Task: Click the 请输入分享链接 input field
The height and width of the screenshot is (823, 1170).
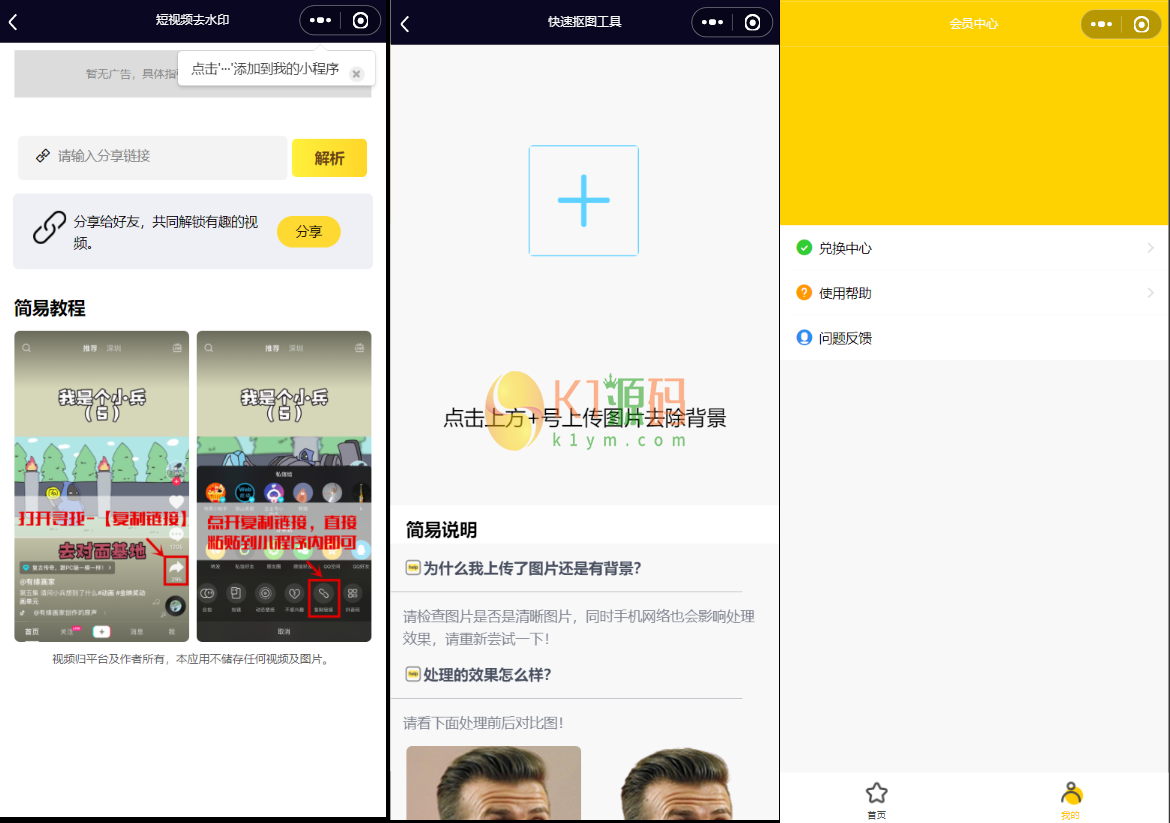Action: tap(152, 157)
